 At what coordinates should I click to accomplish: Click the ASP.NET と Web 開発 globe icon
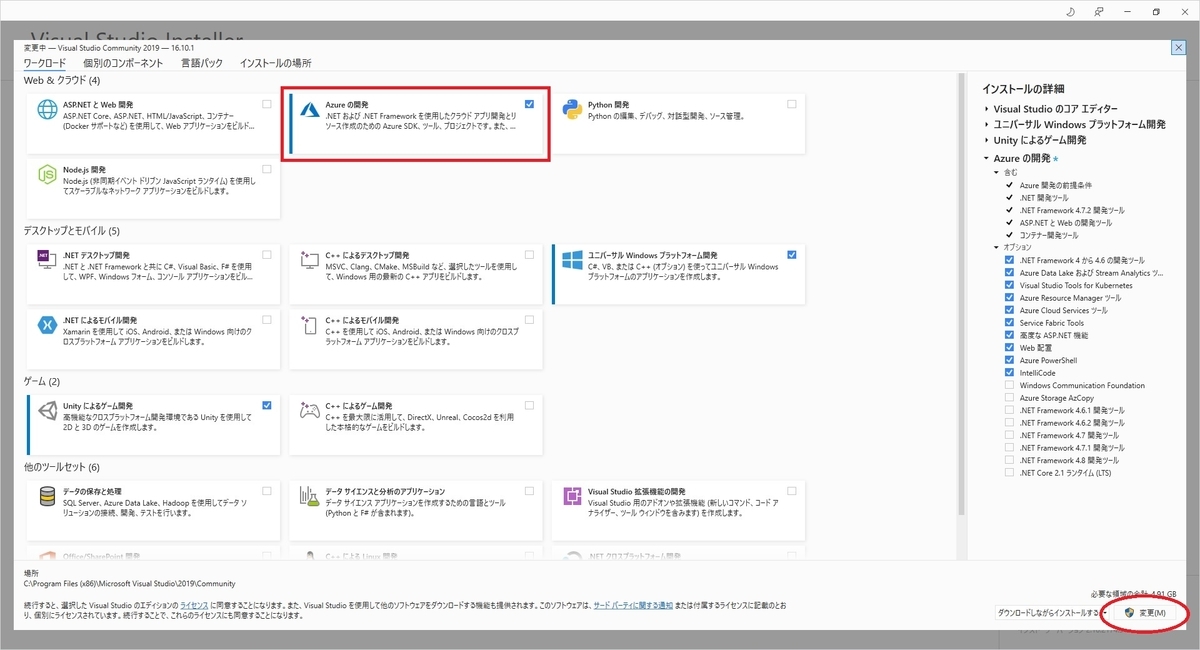click(x=47, y=110)
